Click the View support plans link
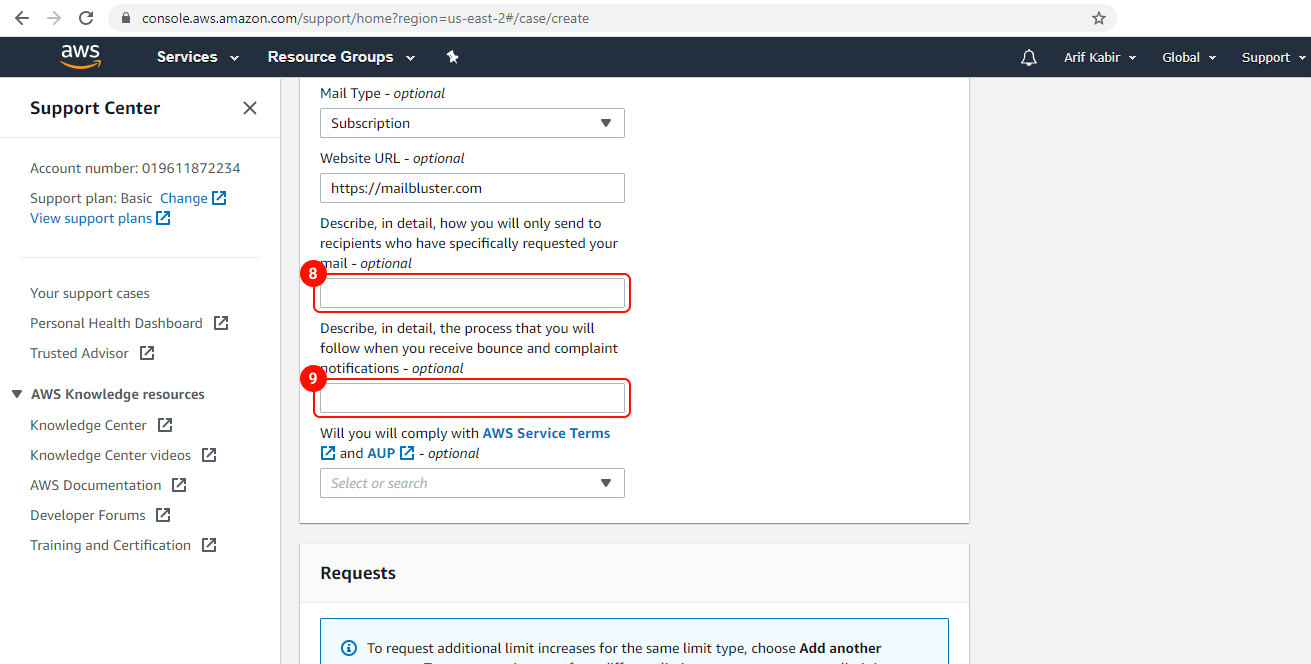 click(x=91, y=218)
